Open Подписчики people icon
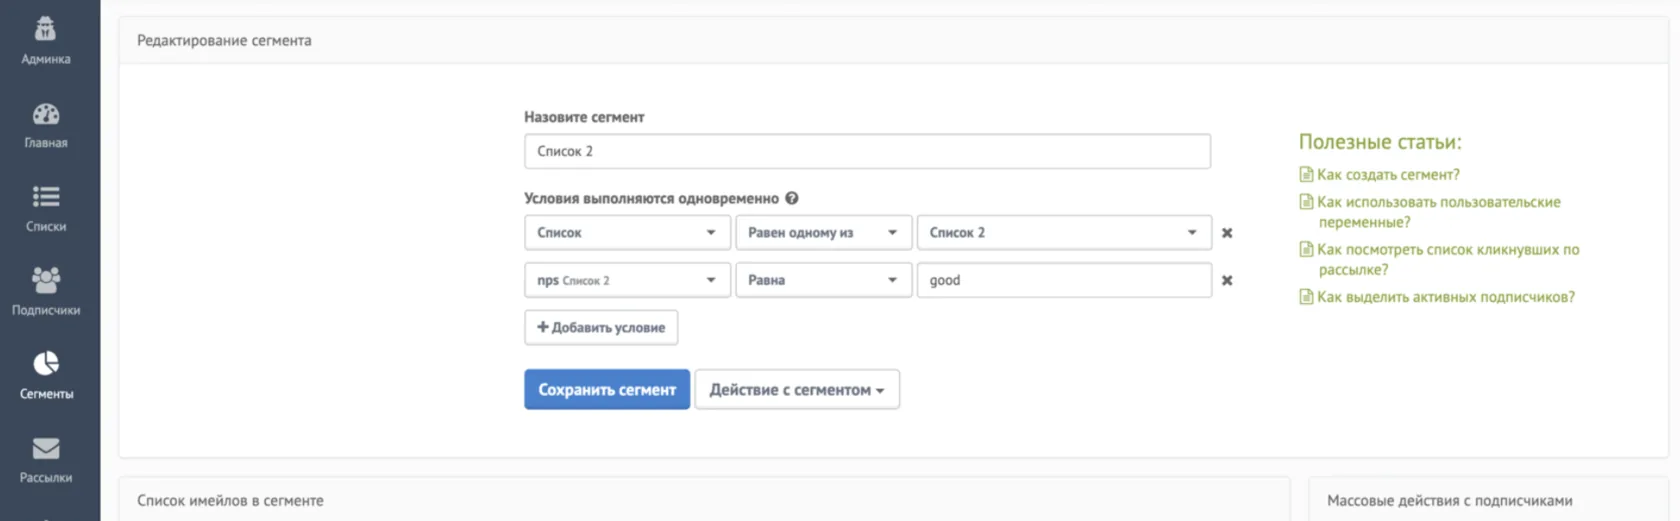 [46, 280]
